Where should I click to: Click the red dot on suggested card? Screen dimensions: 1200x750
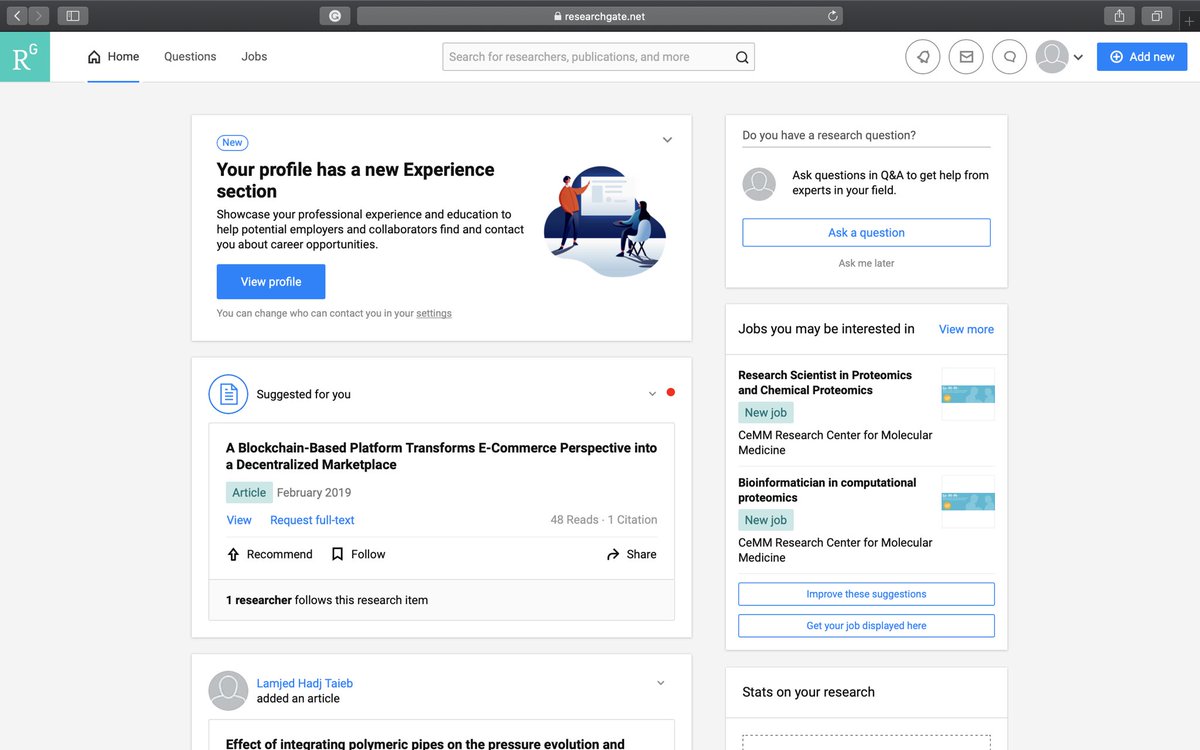tap(670, 392)
